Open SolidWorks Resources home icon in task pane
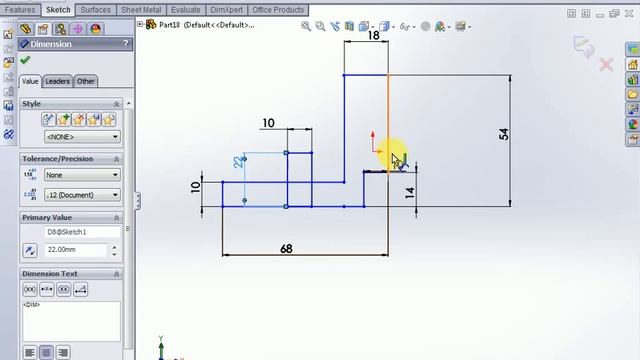The image size is (640, 360). point(633,64)
